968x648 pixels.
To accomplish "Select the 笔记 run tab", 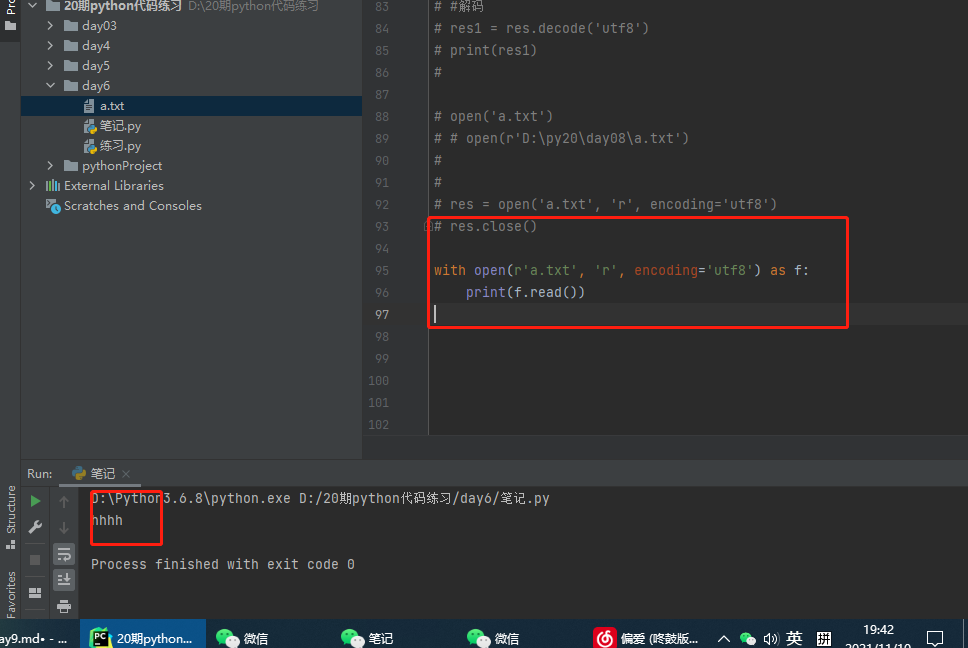I will click(102, 473).
